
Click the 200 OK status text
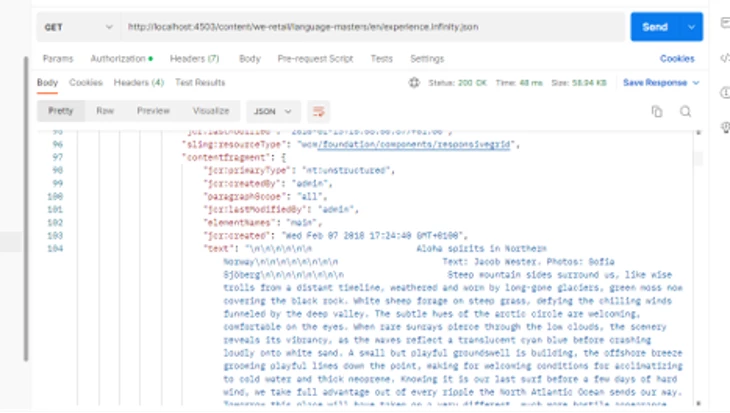[472, 83]
